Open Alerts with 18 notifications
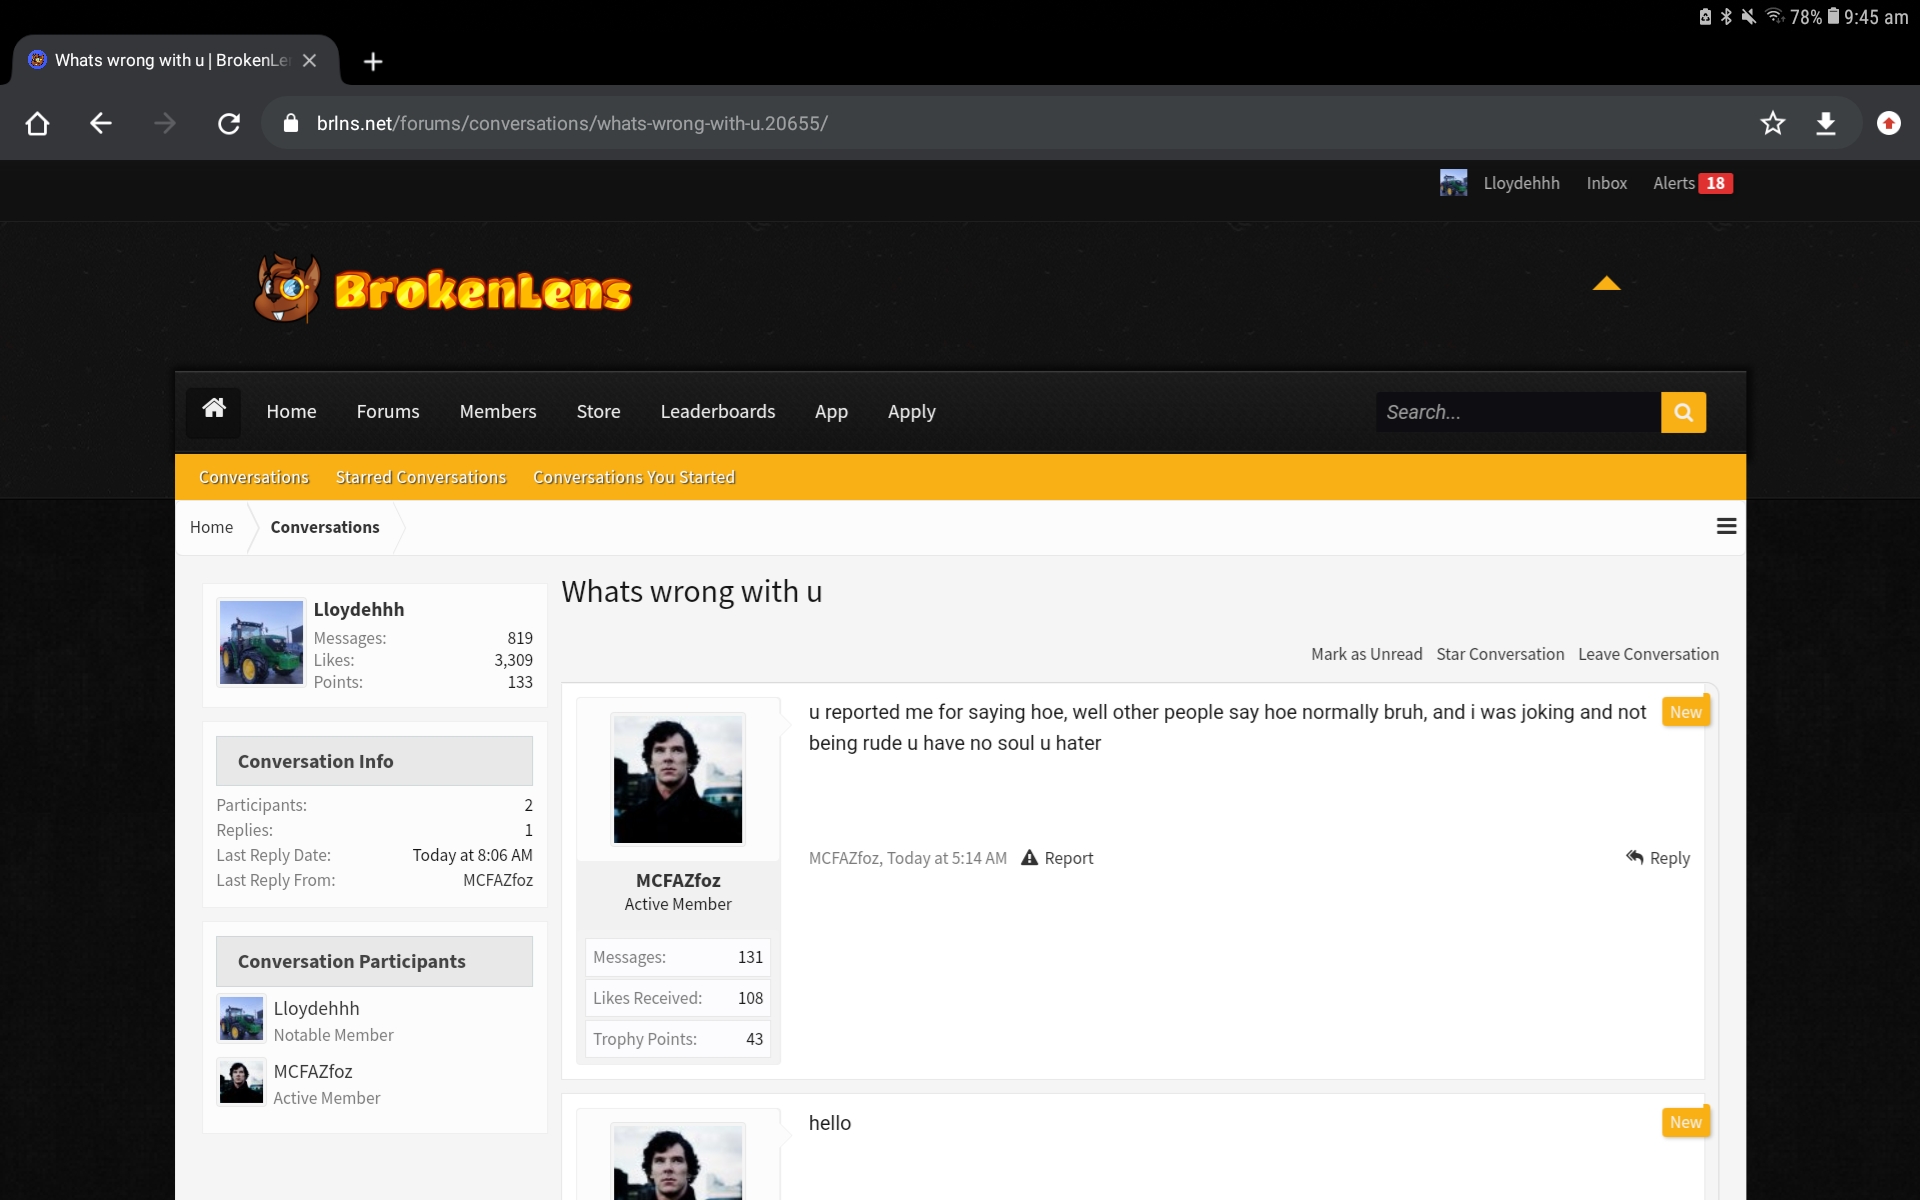 1692,183
